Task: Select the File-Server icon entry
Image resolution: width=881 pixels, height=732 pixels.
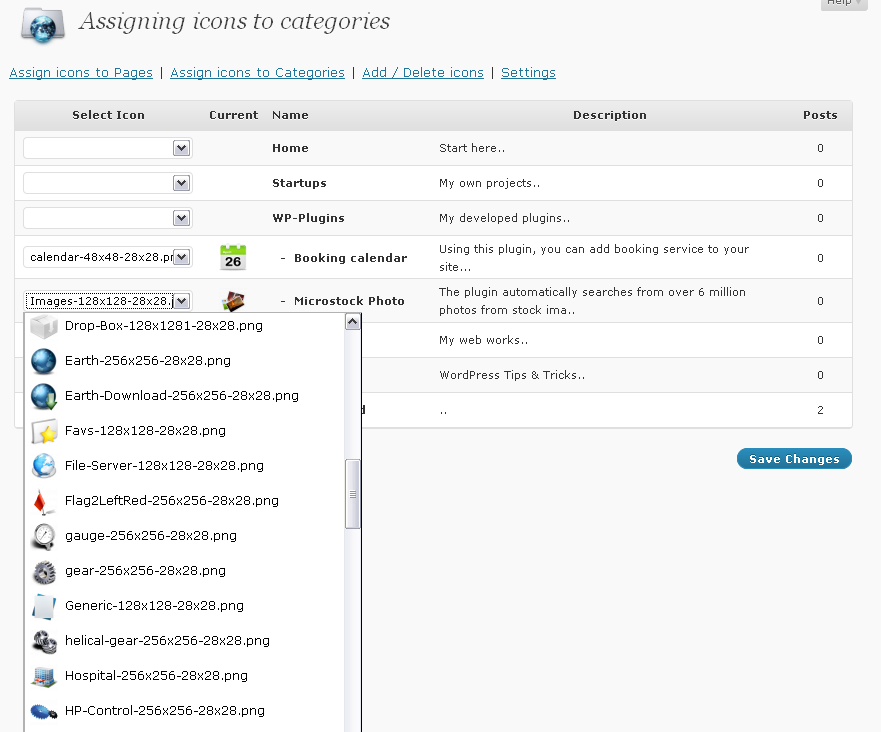Action: 164,466
